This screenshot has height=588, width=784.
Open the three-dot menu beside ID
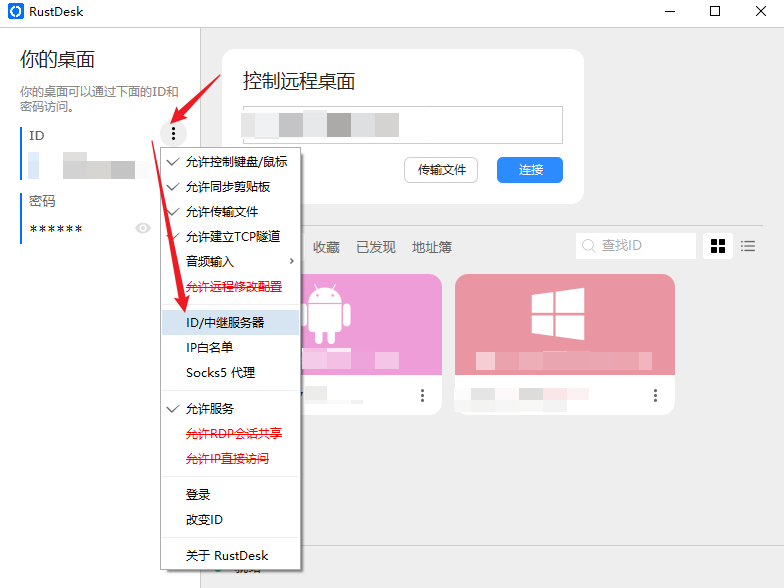(x=174, y=134)
